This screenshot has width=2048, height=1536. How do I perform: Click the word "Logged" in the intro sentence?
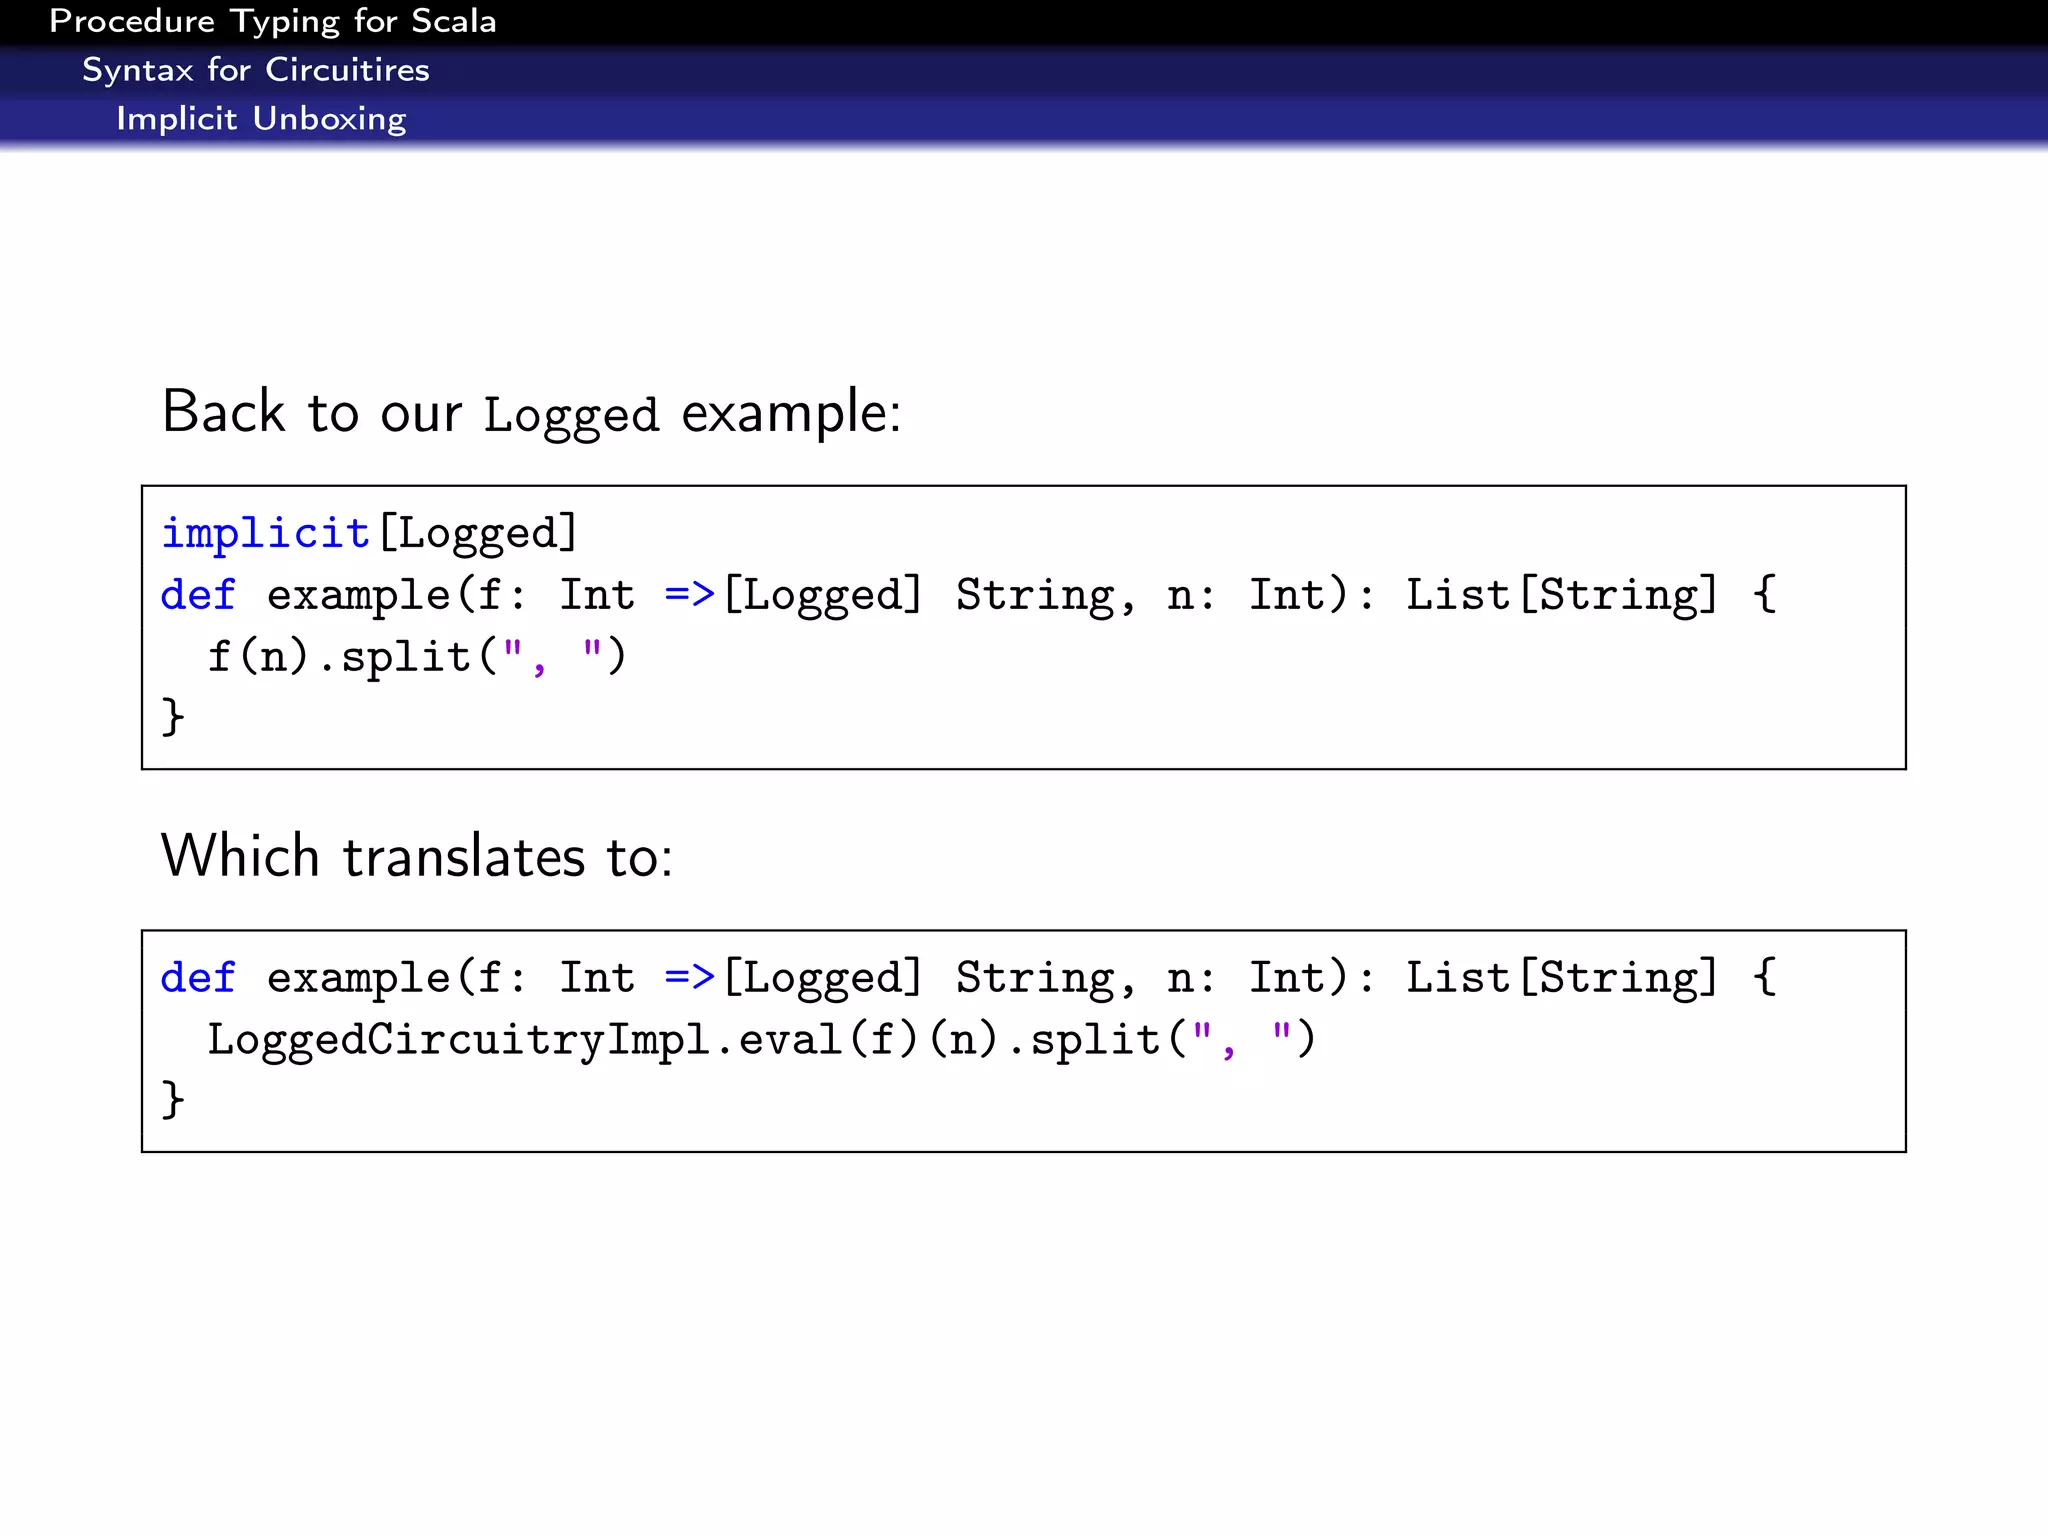pyautogui.click(x=571, y=415)
